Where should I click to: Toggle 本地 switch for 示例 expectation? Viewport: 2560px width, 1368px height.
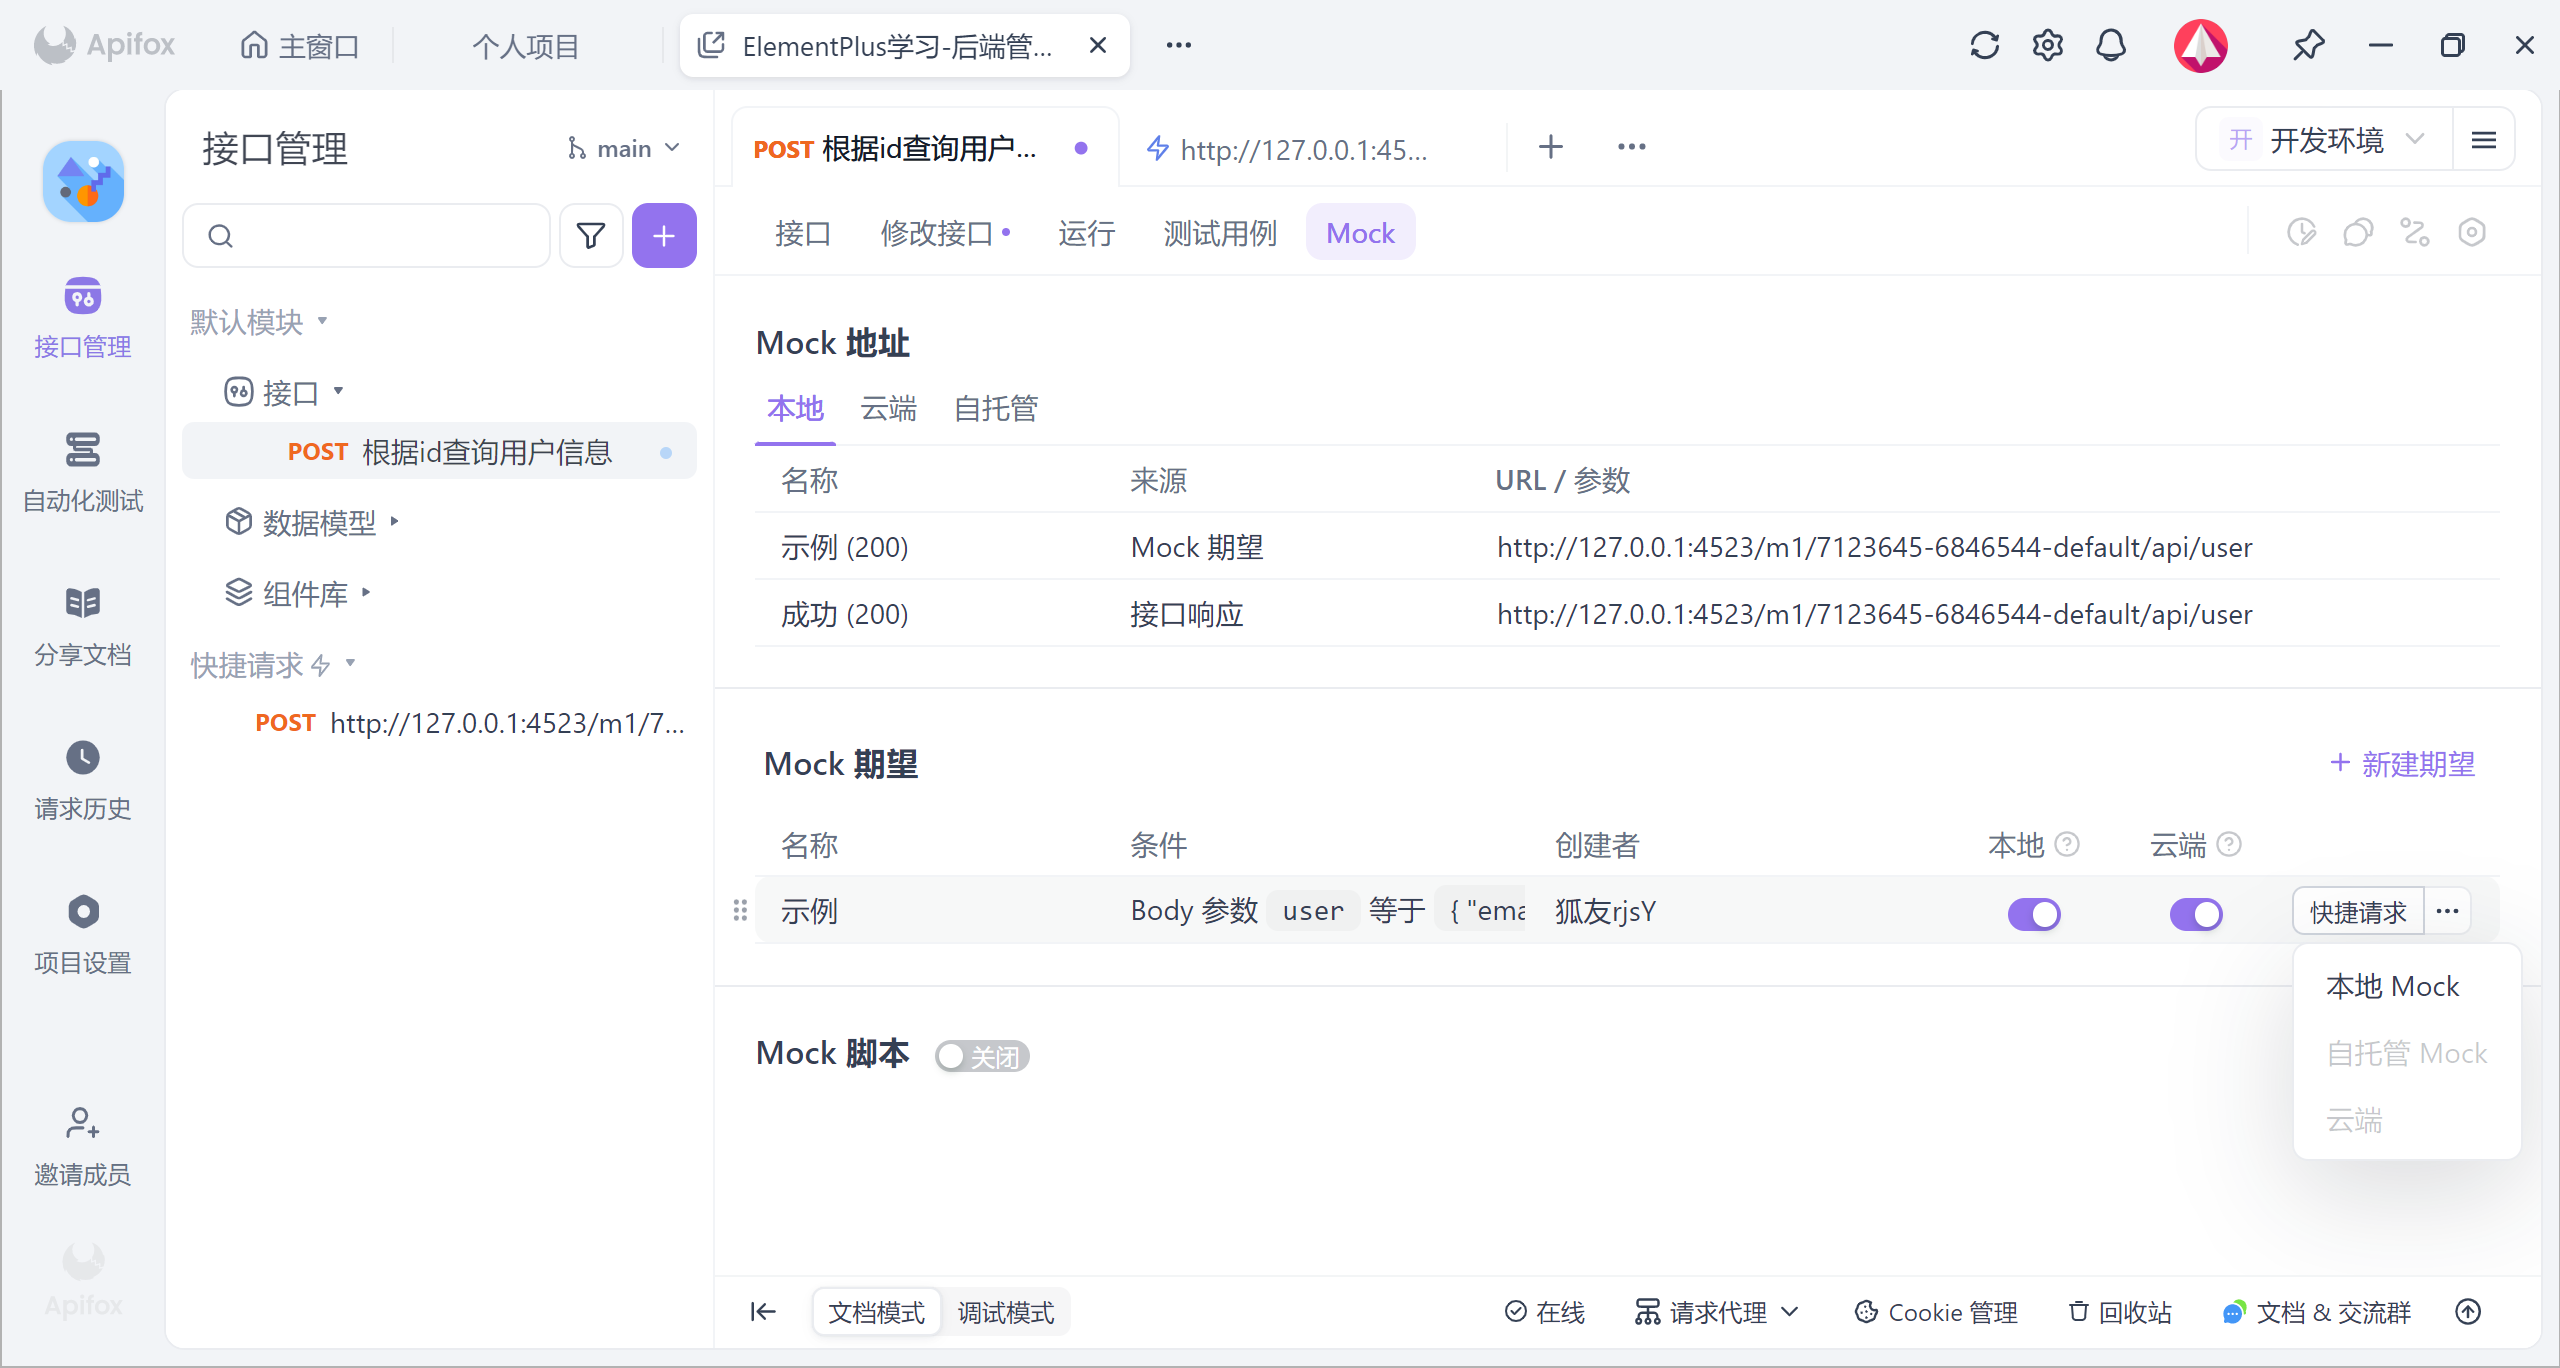coord(2034,913)
